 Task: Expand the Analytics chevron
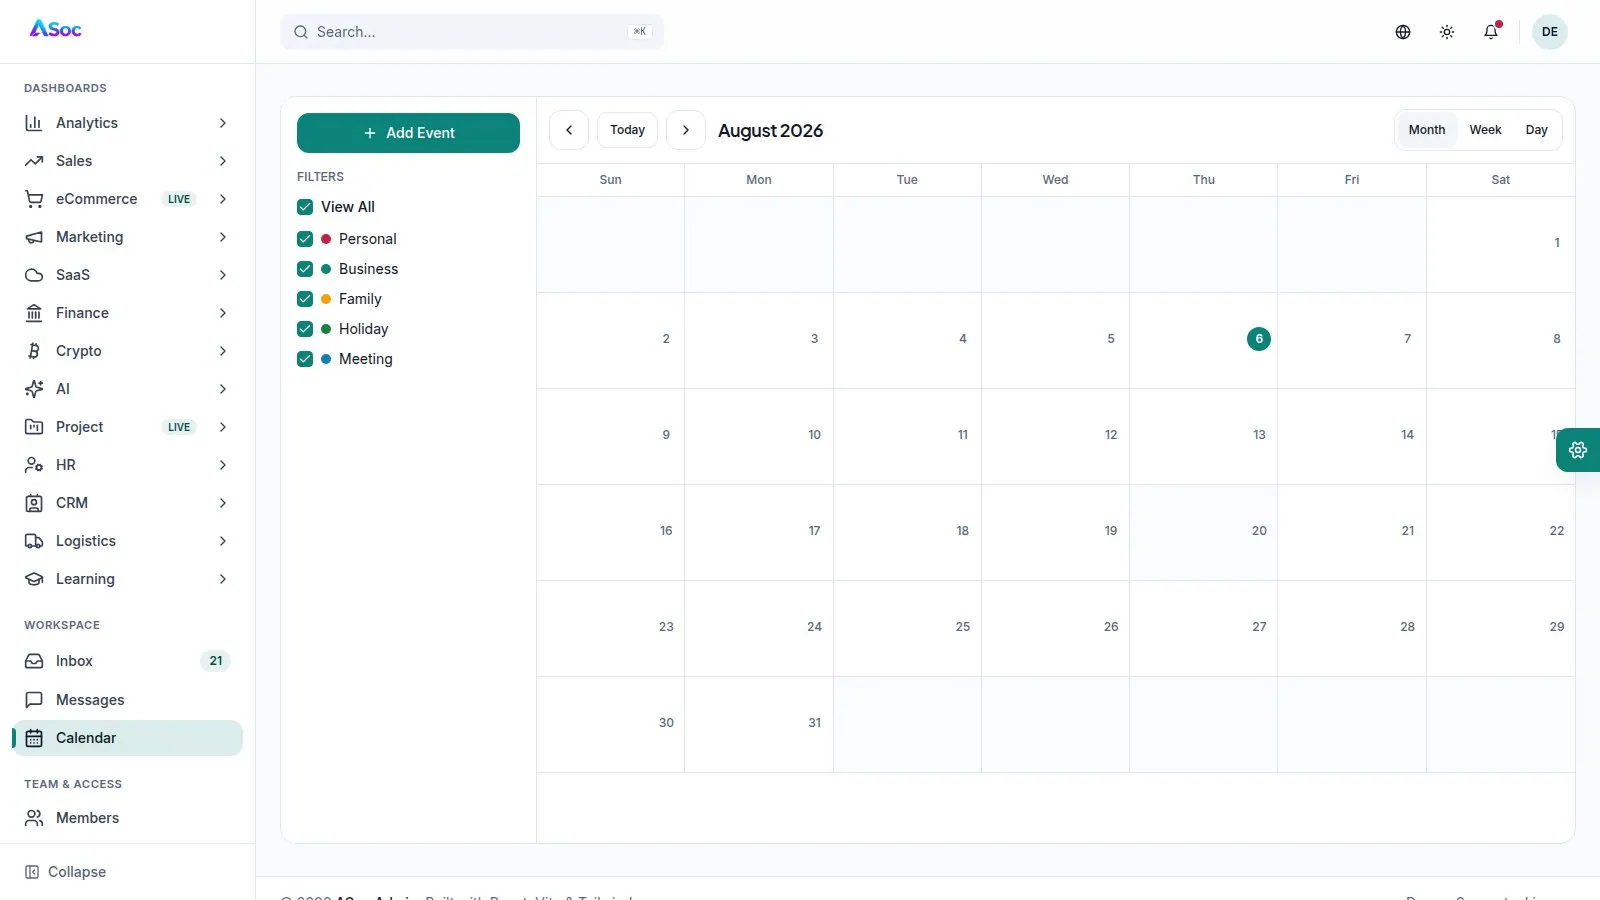click(223, 123)
